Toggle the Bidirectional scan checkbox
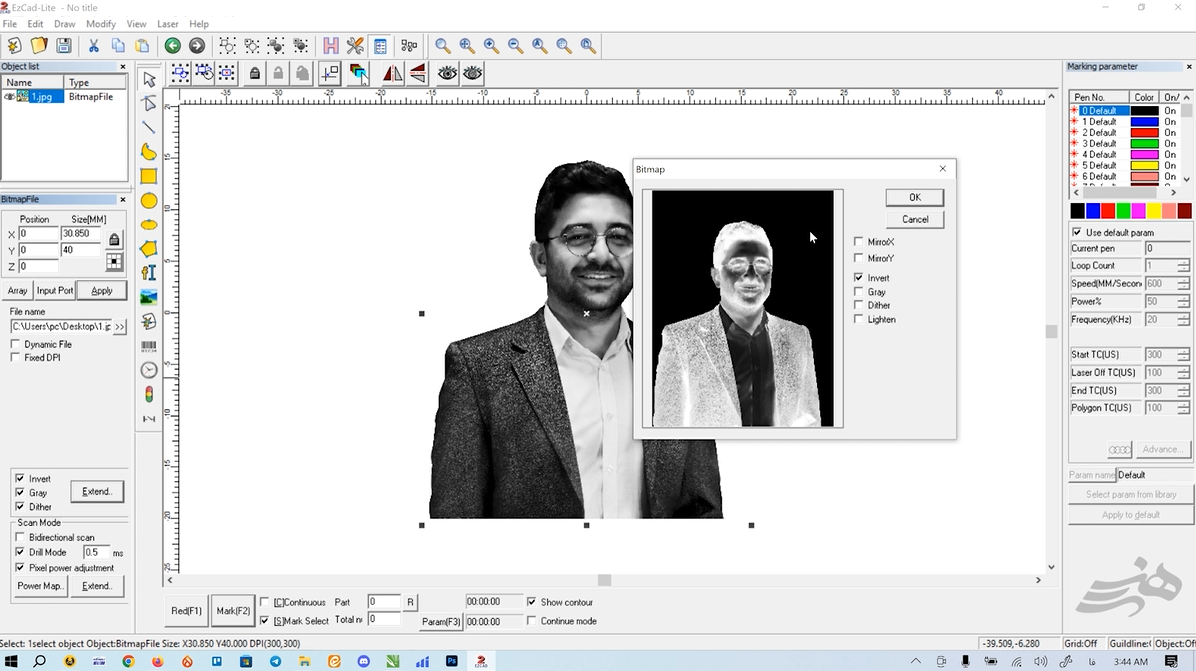The height and width of the screenshot is (671, 1196). tap(20, 538)
